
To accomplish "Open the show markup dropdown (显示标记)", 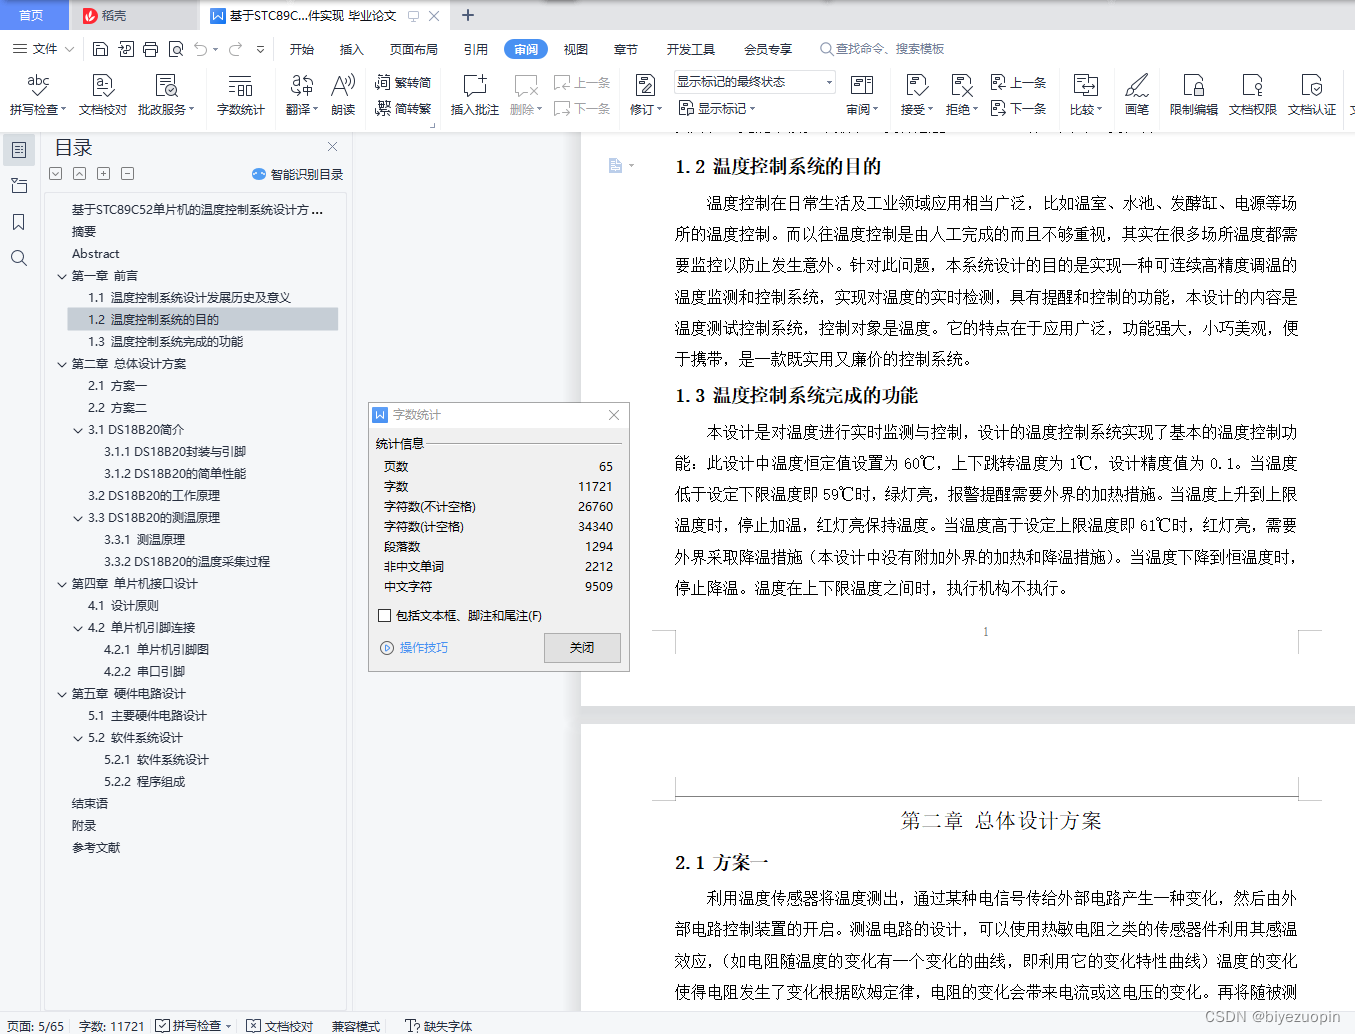I will tap(717, 108).
